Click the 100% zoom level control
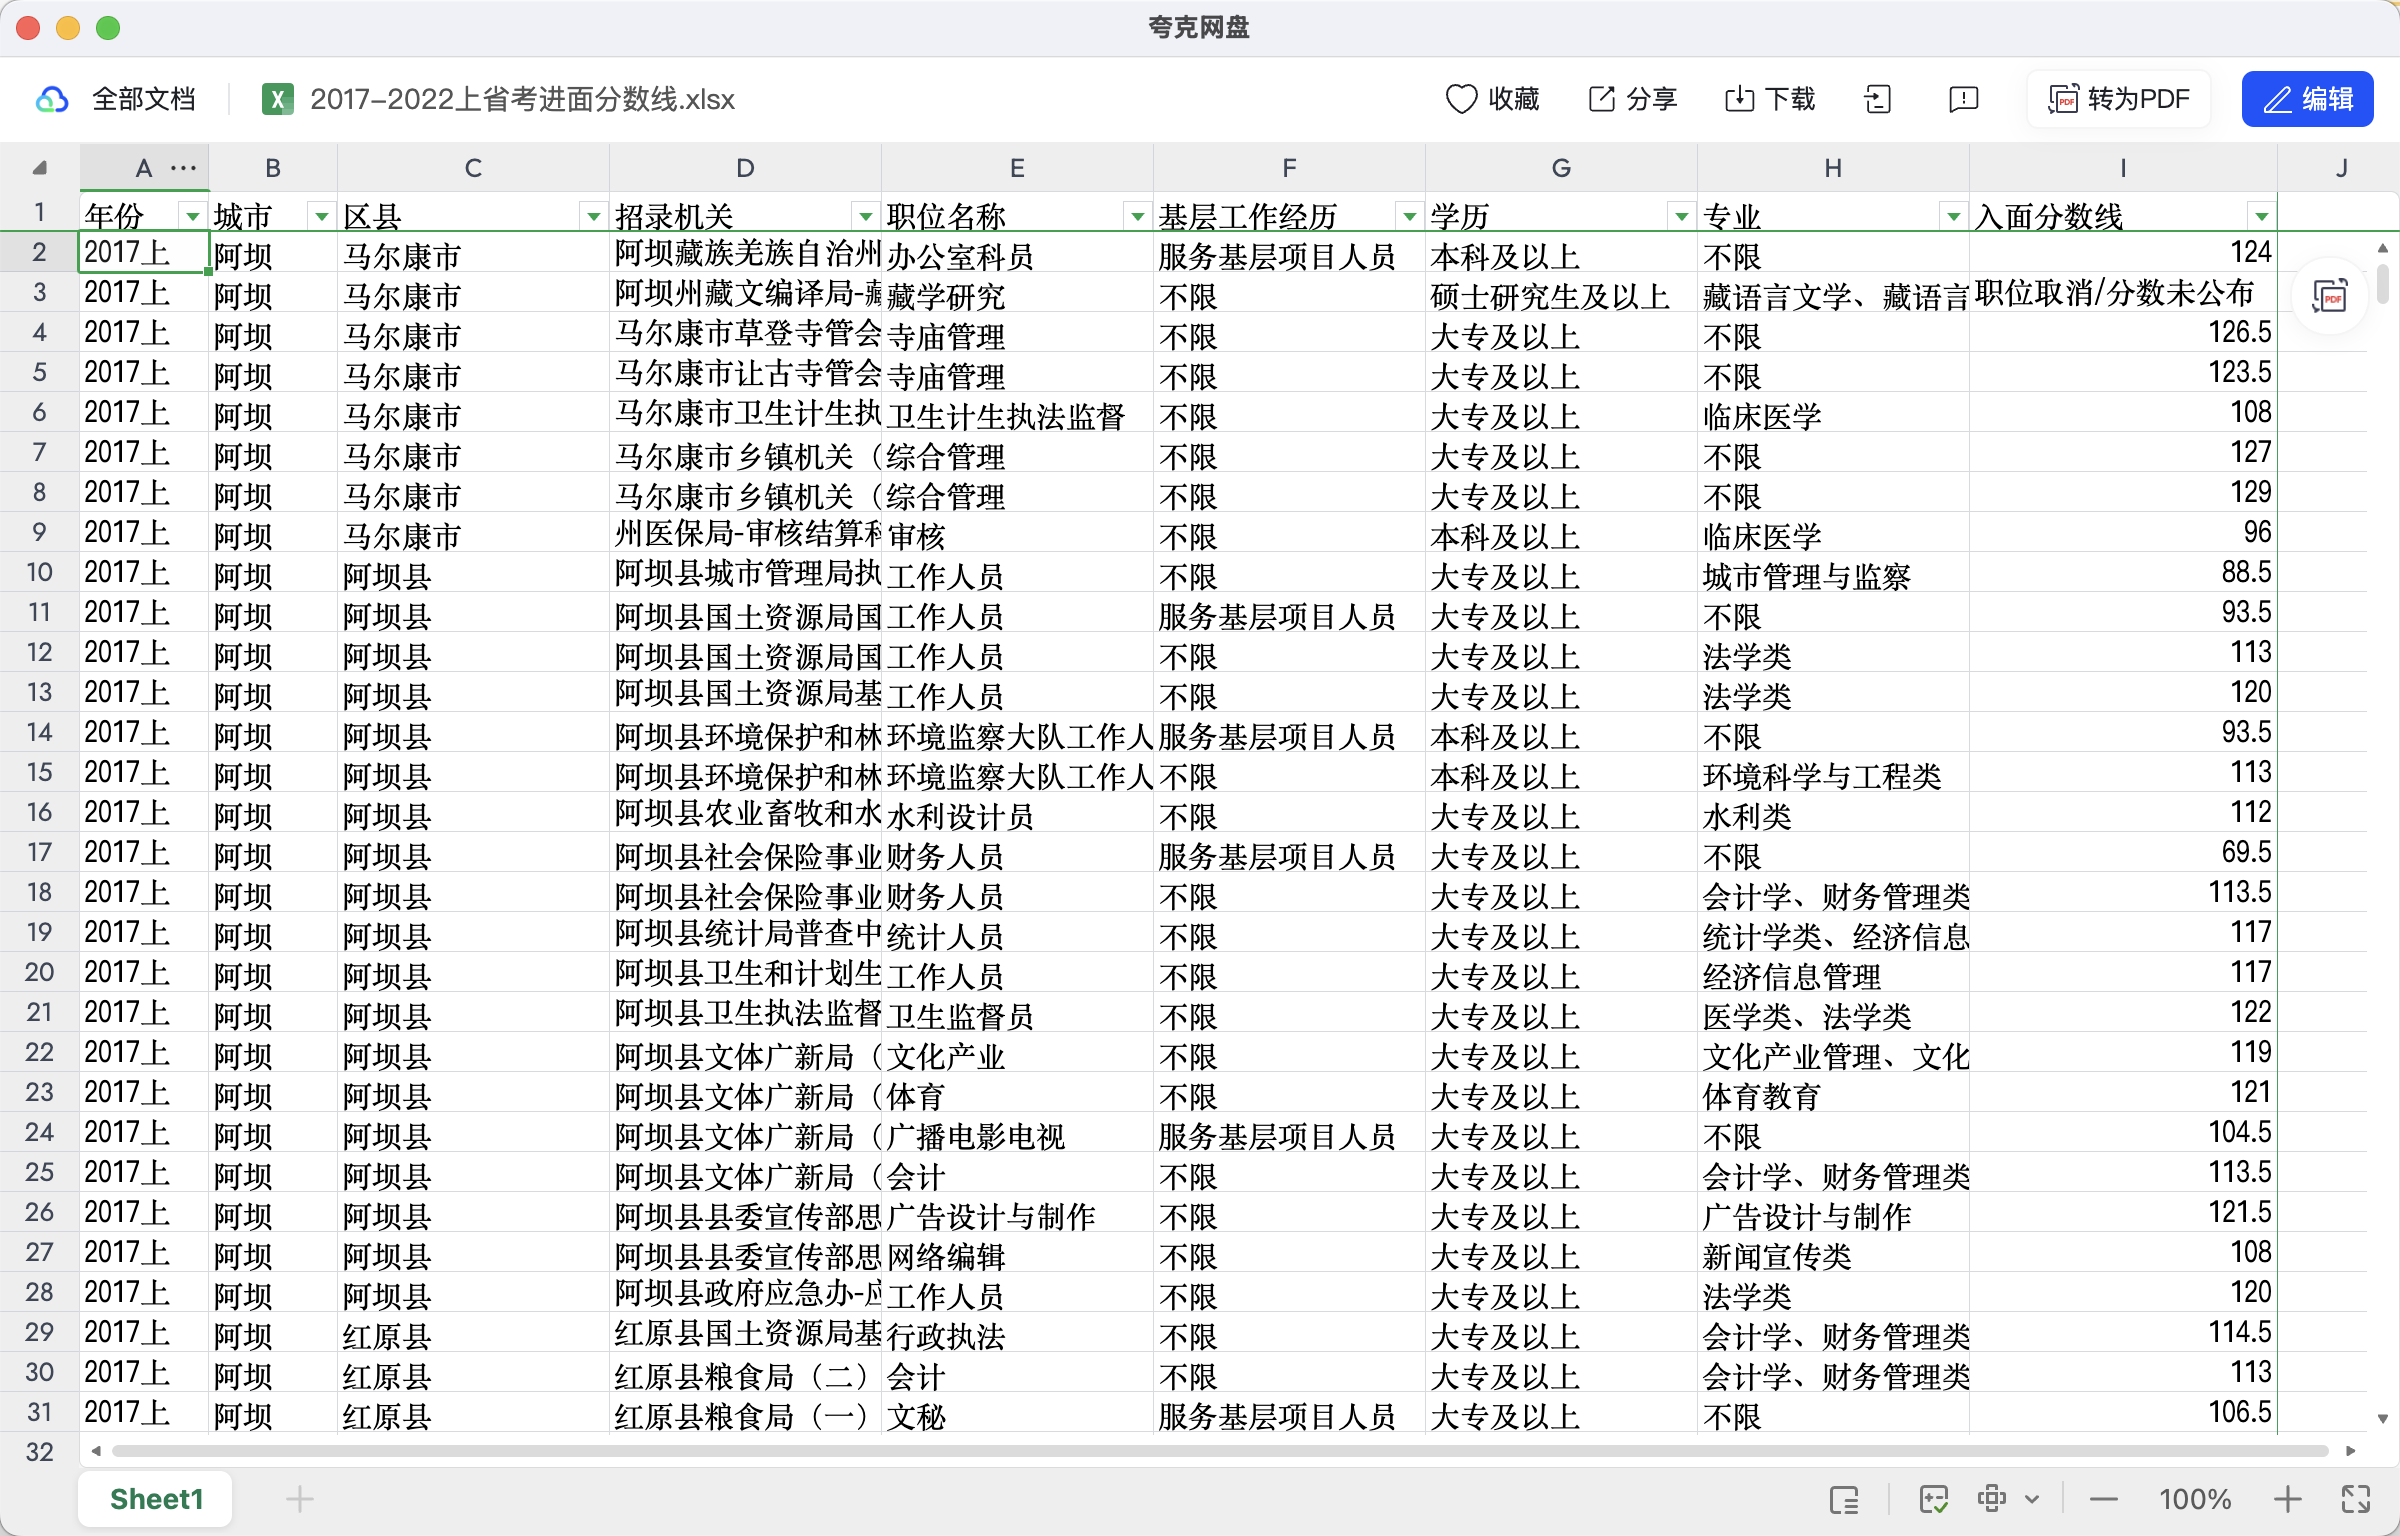 2194,1499
